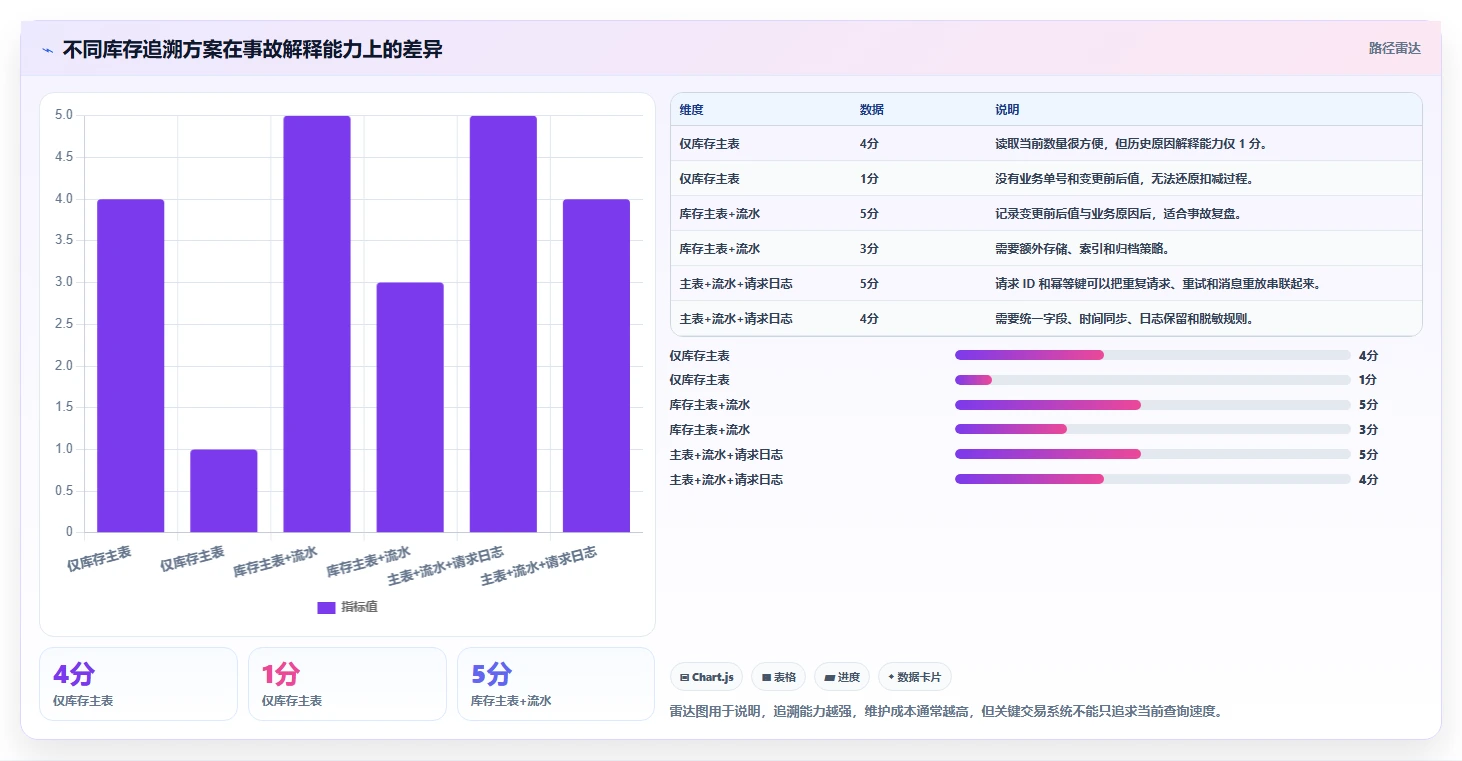
Task: Click the 库存主表+流水 chart bar reaching 3.0
Action: click(x=410, y=407)
